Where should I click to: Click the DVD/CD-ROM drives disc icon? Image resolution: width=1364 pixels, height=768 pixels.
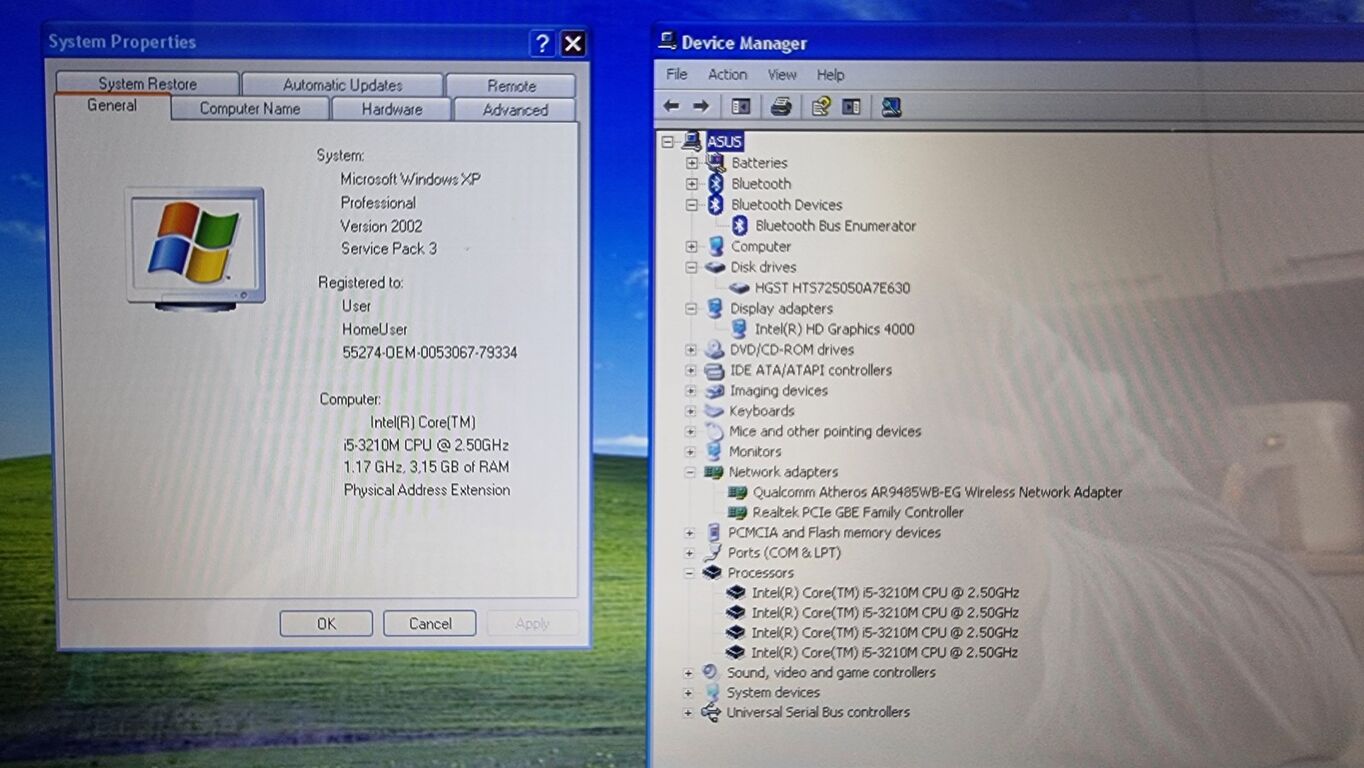click(714, 350)
